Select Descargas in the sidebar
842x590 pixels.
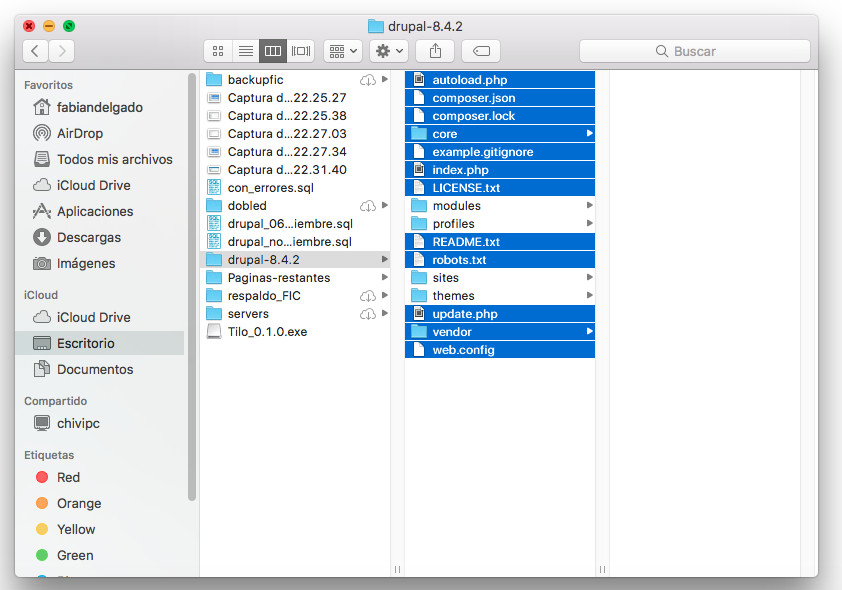click(x=88, y=237)
